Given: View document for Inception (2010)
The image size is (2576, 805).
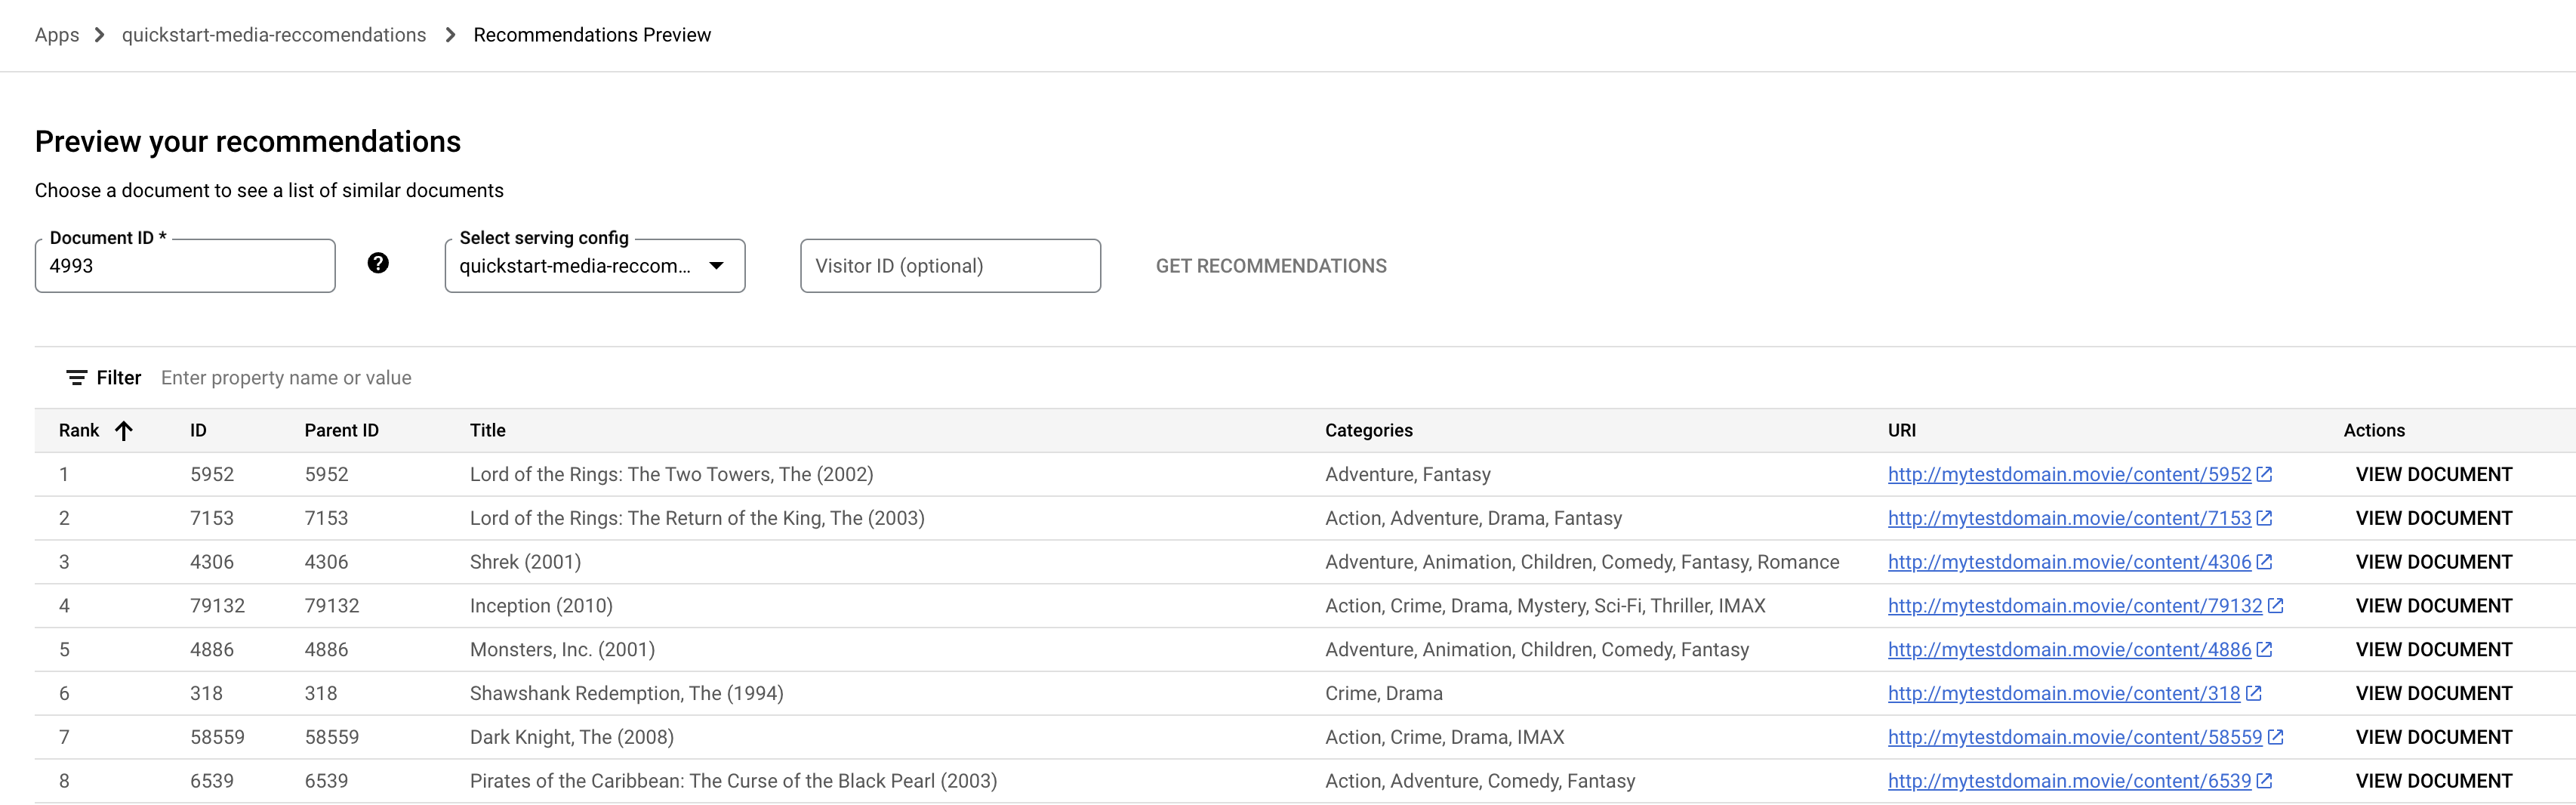Looking at the screenshot, I should [x=2433, y=606].
